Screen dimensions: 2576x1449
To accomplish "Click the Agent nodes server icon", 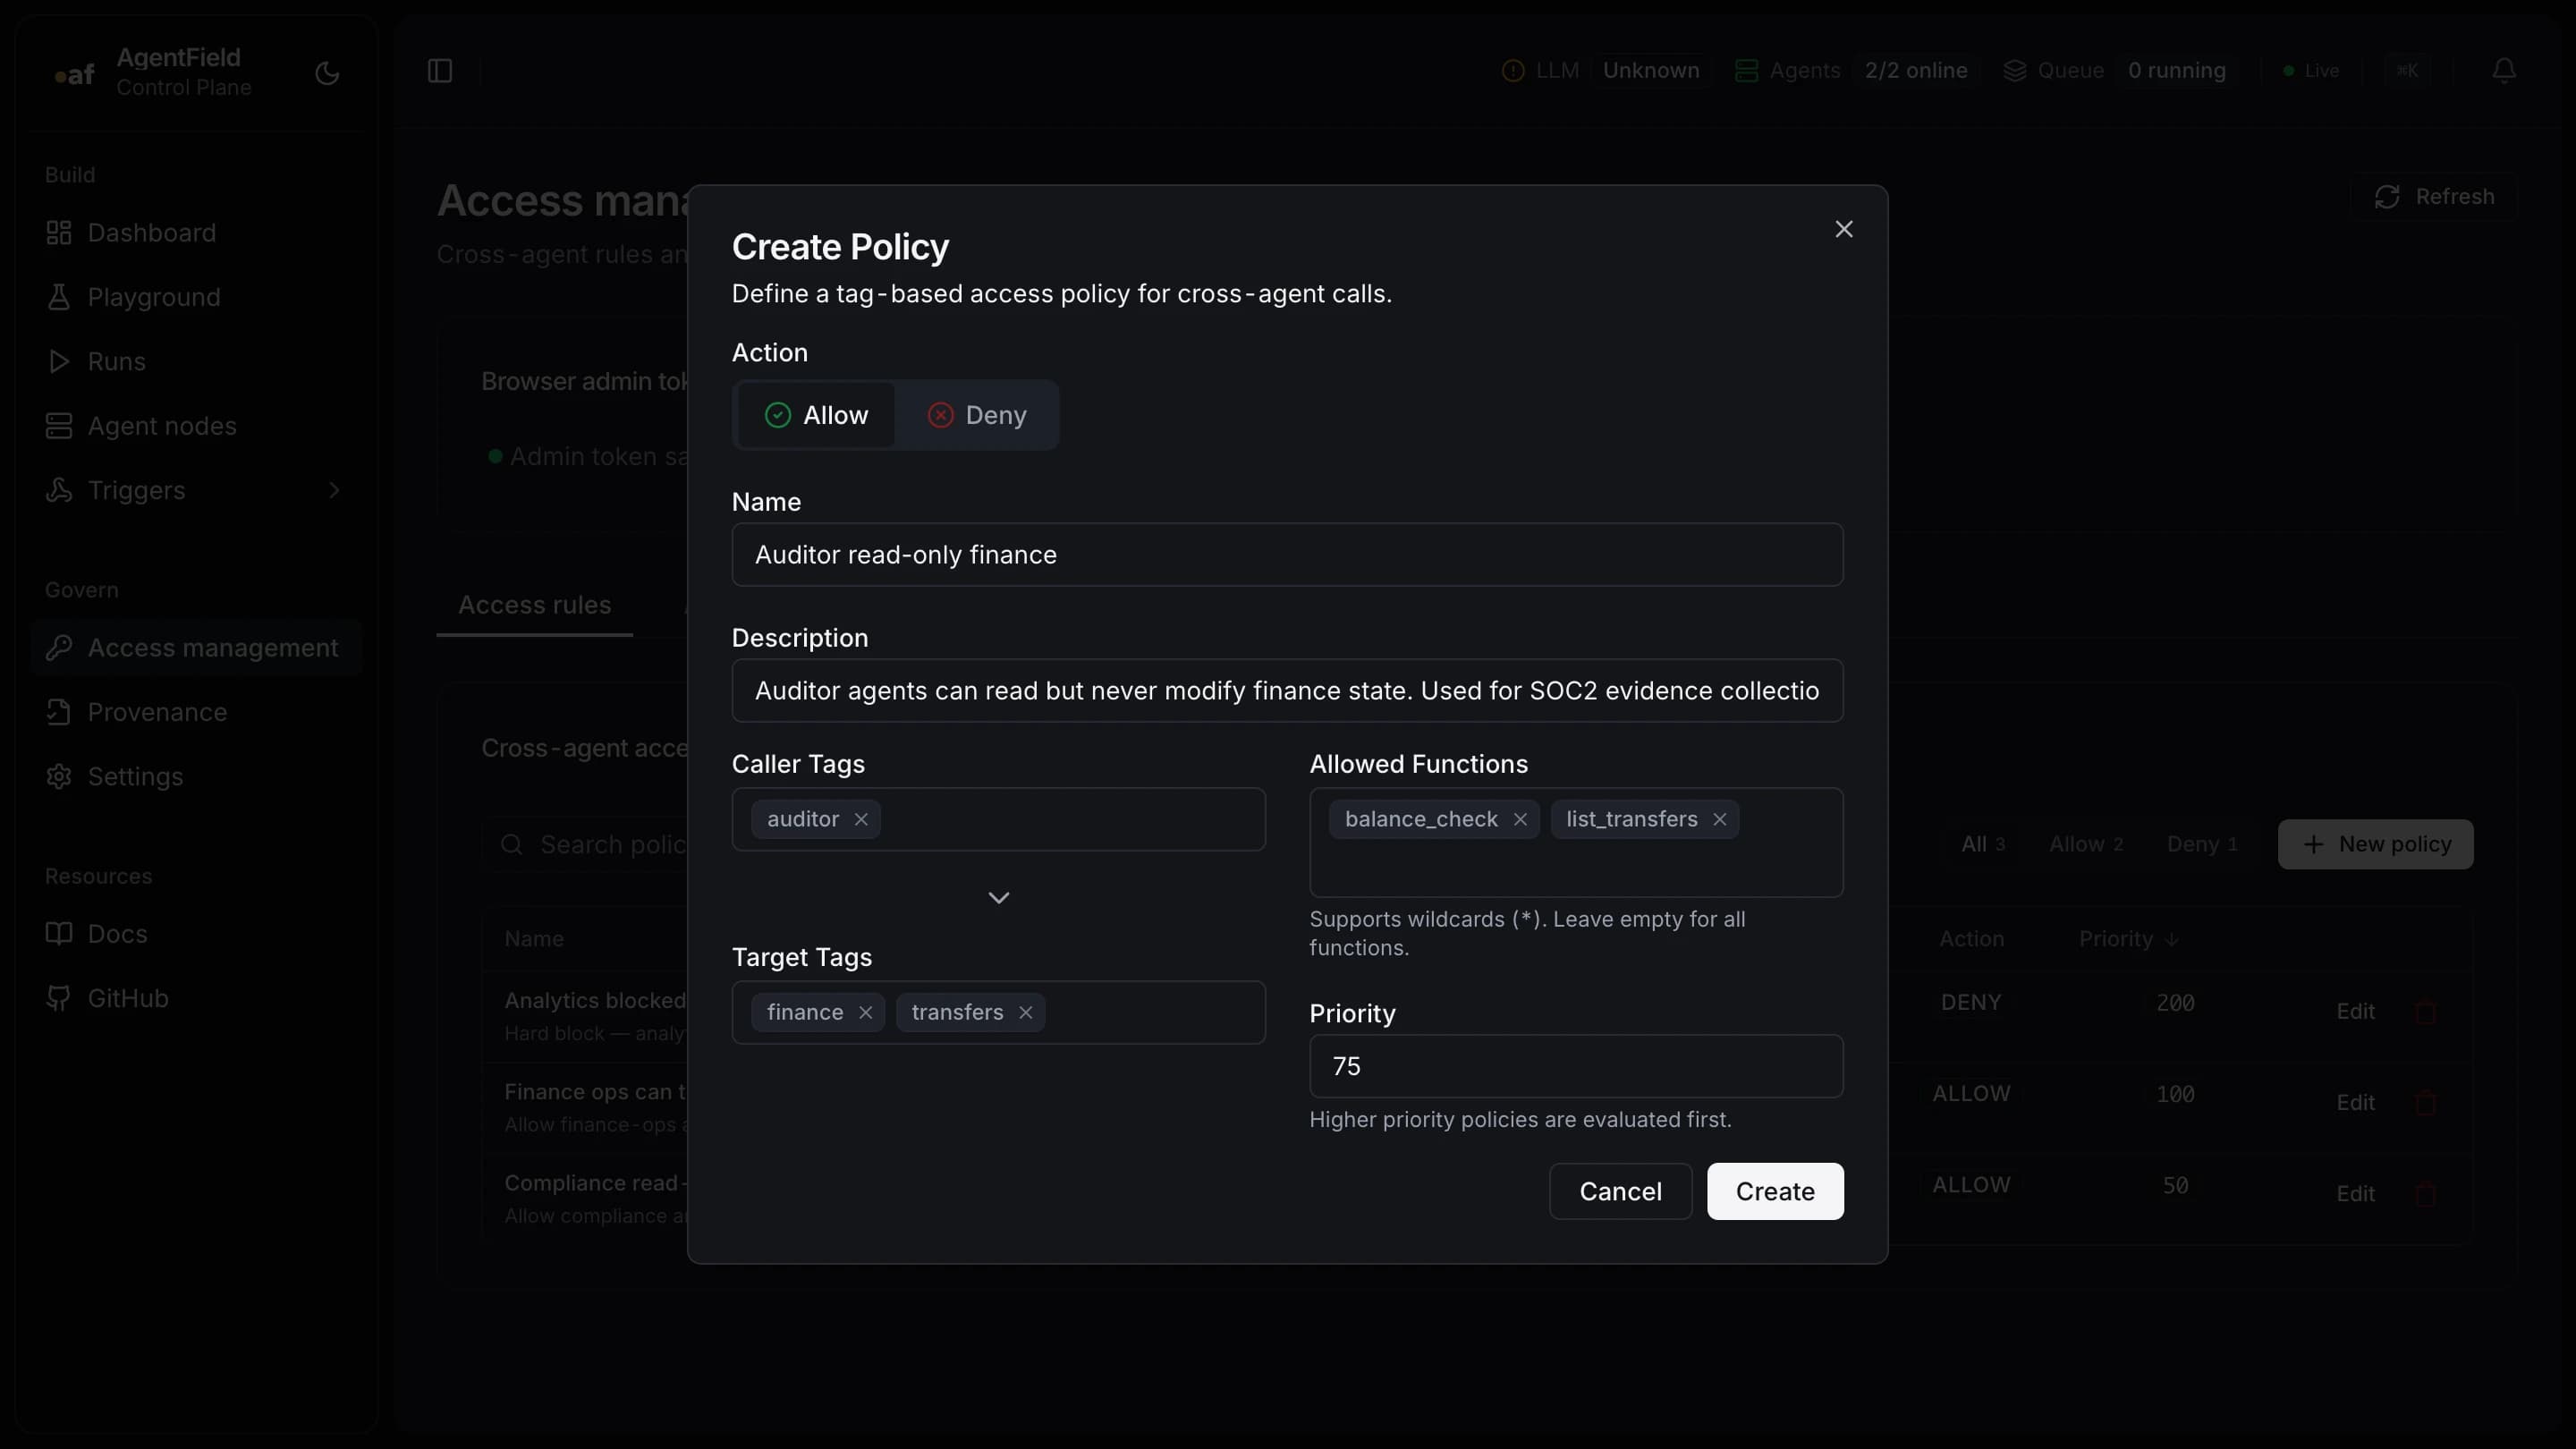I will pyautogui.click(x=59, y=426).
